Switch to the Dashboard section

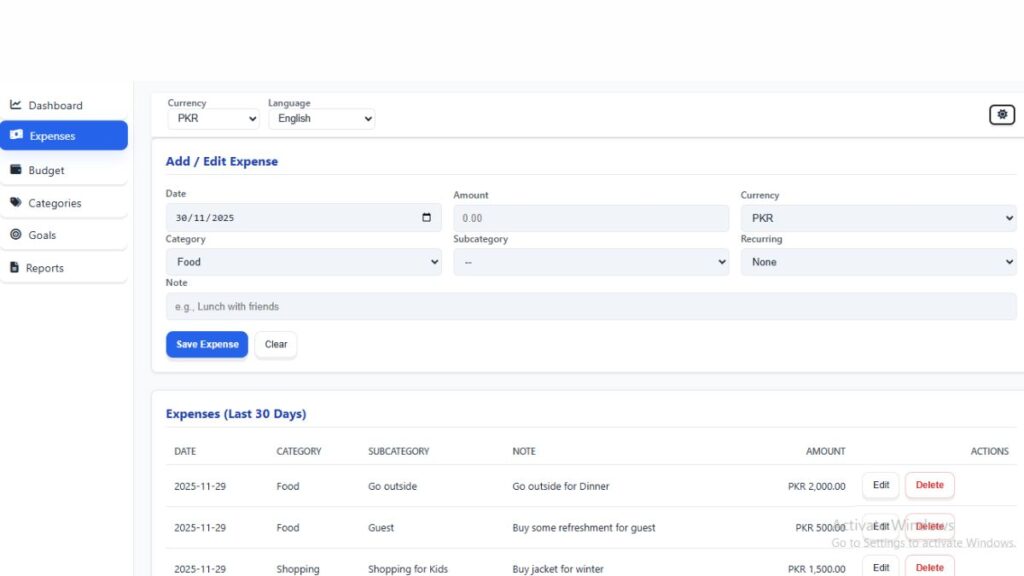pos(55,105)
